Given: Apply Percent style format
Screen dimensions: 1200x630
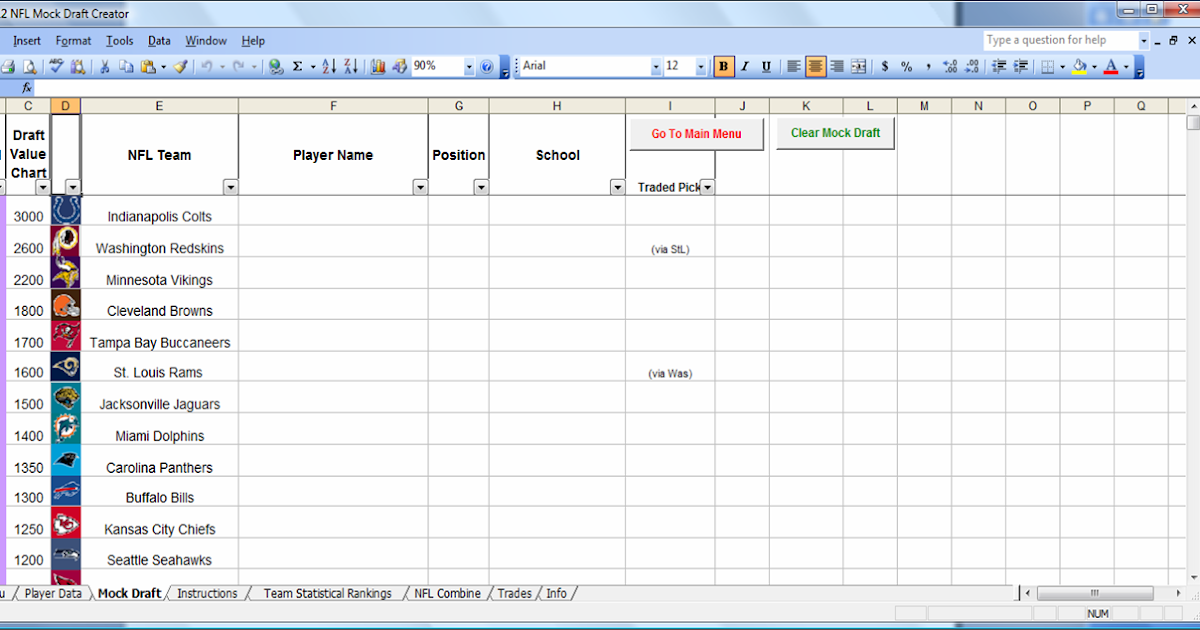Looking at the screenshot, I should (906, 66).
